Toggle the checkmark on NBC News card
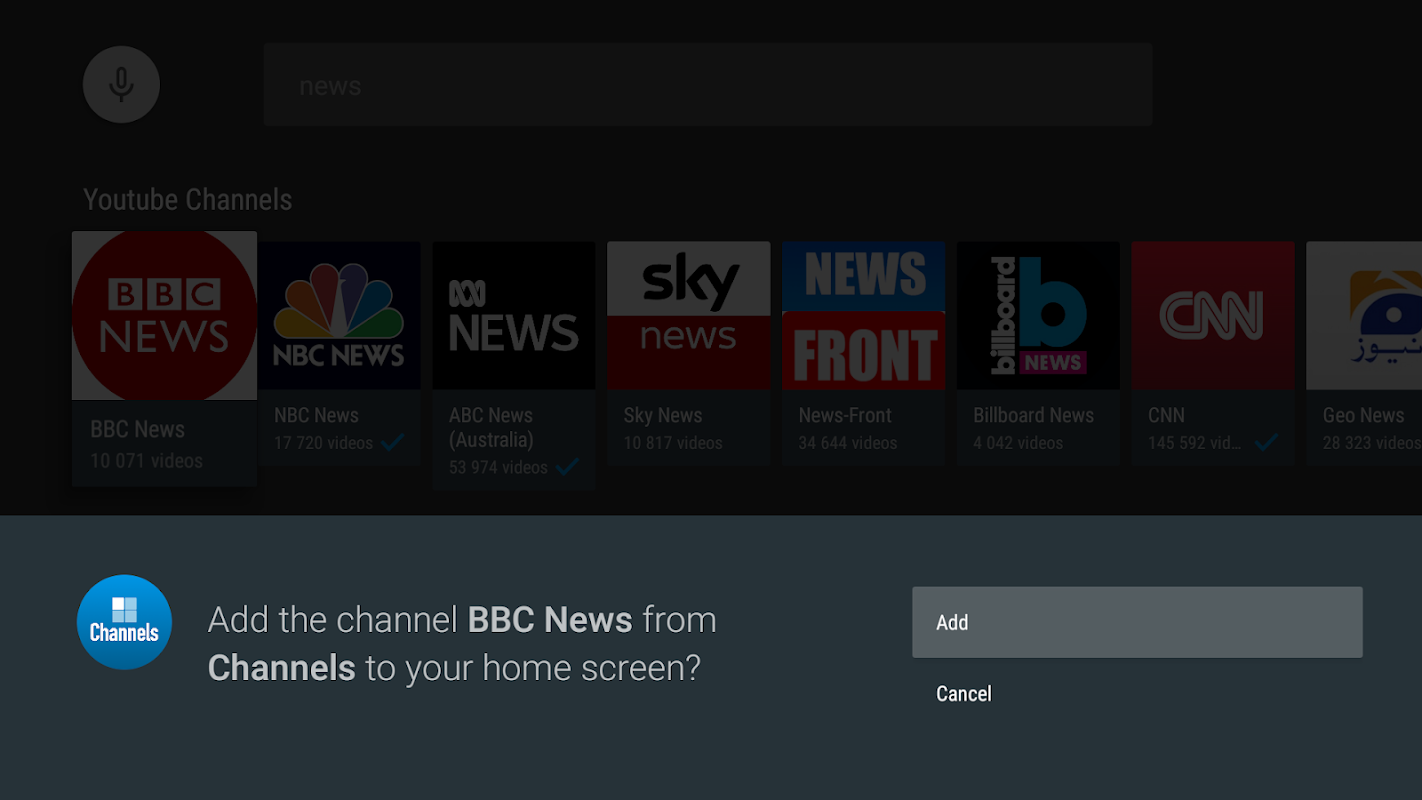The image size is (1422, 800). pos(393,442)
